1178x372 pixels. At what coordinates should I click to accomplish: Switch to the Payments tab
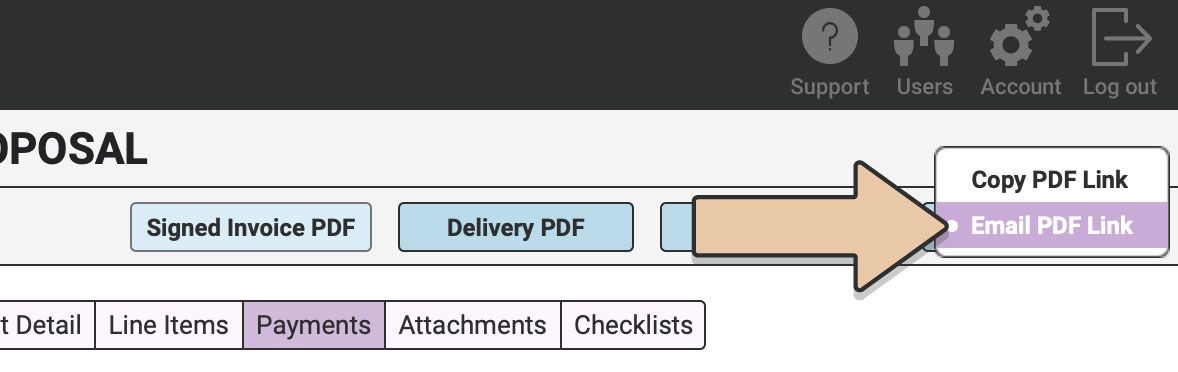(313, 325)
